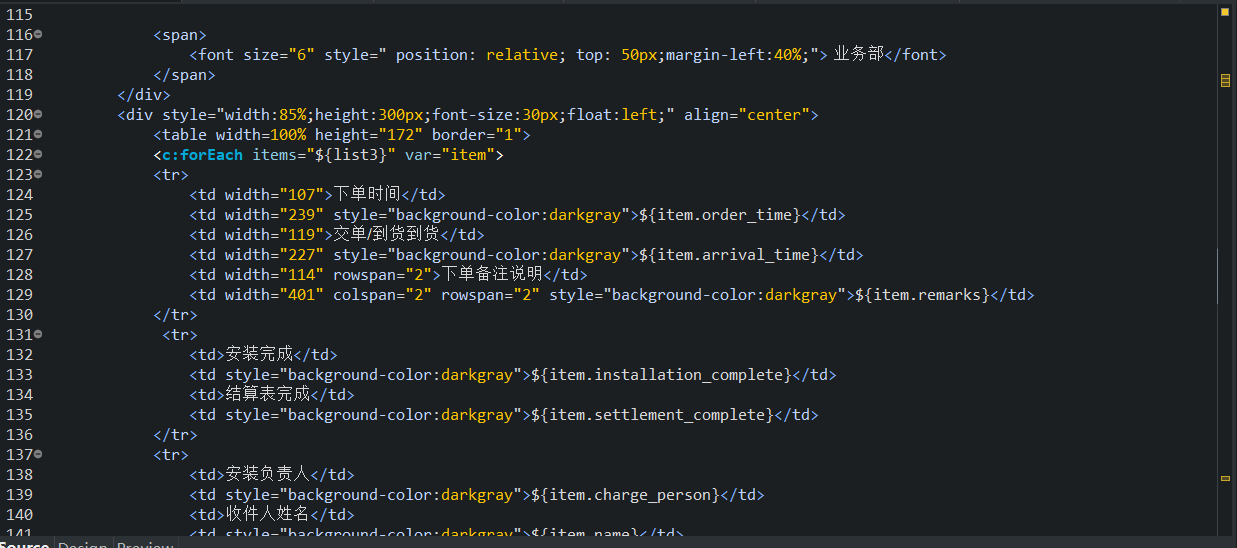Image resolution: width=1237 pixels, height=548 pixels.
Task: Collapse the span fold at line 116
Action: coord(38,35)
